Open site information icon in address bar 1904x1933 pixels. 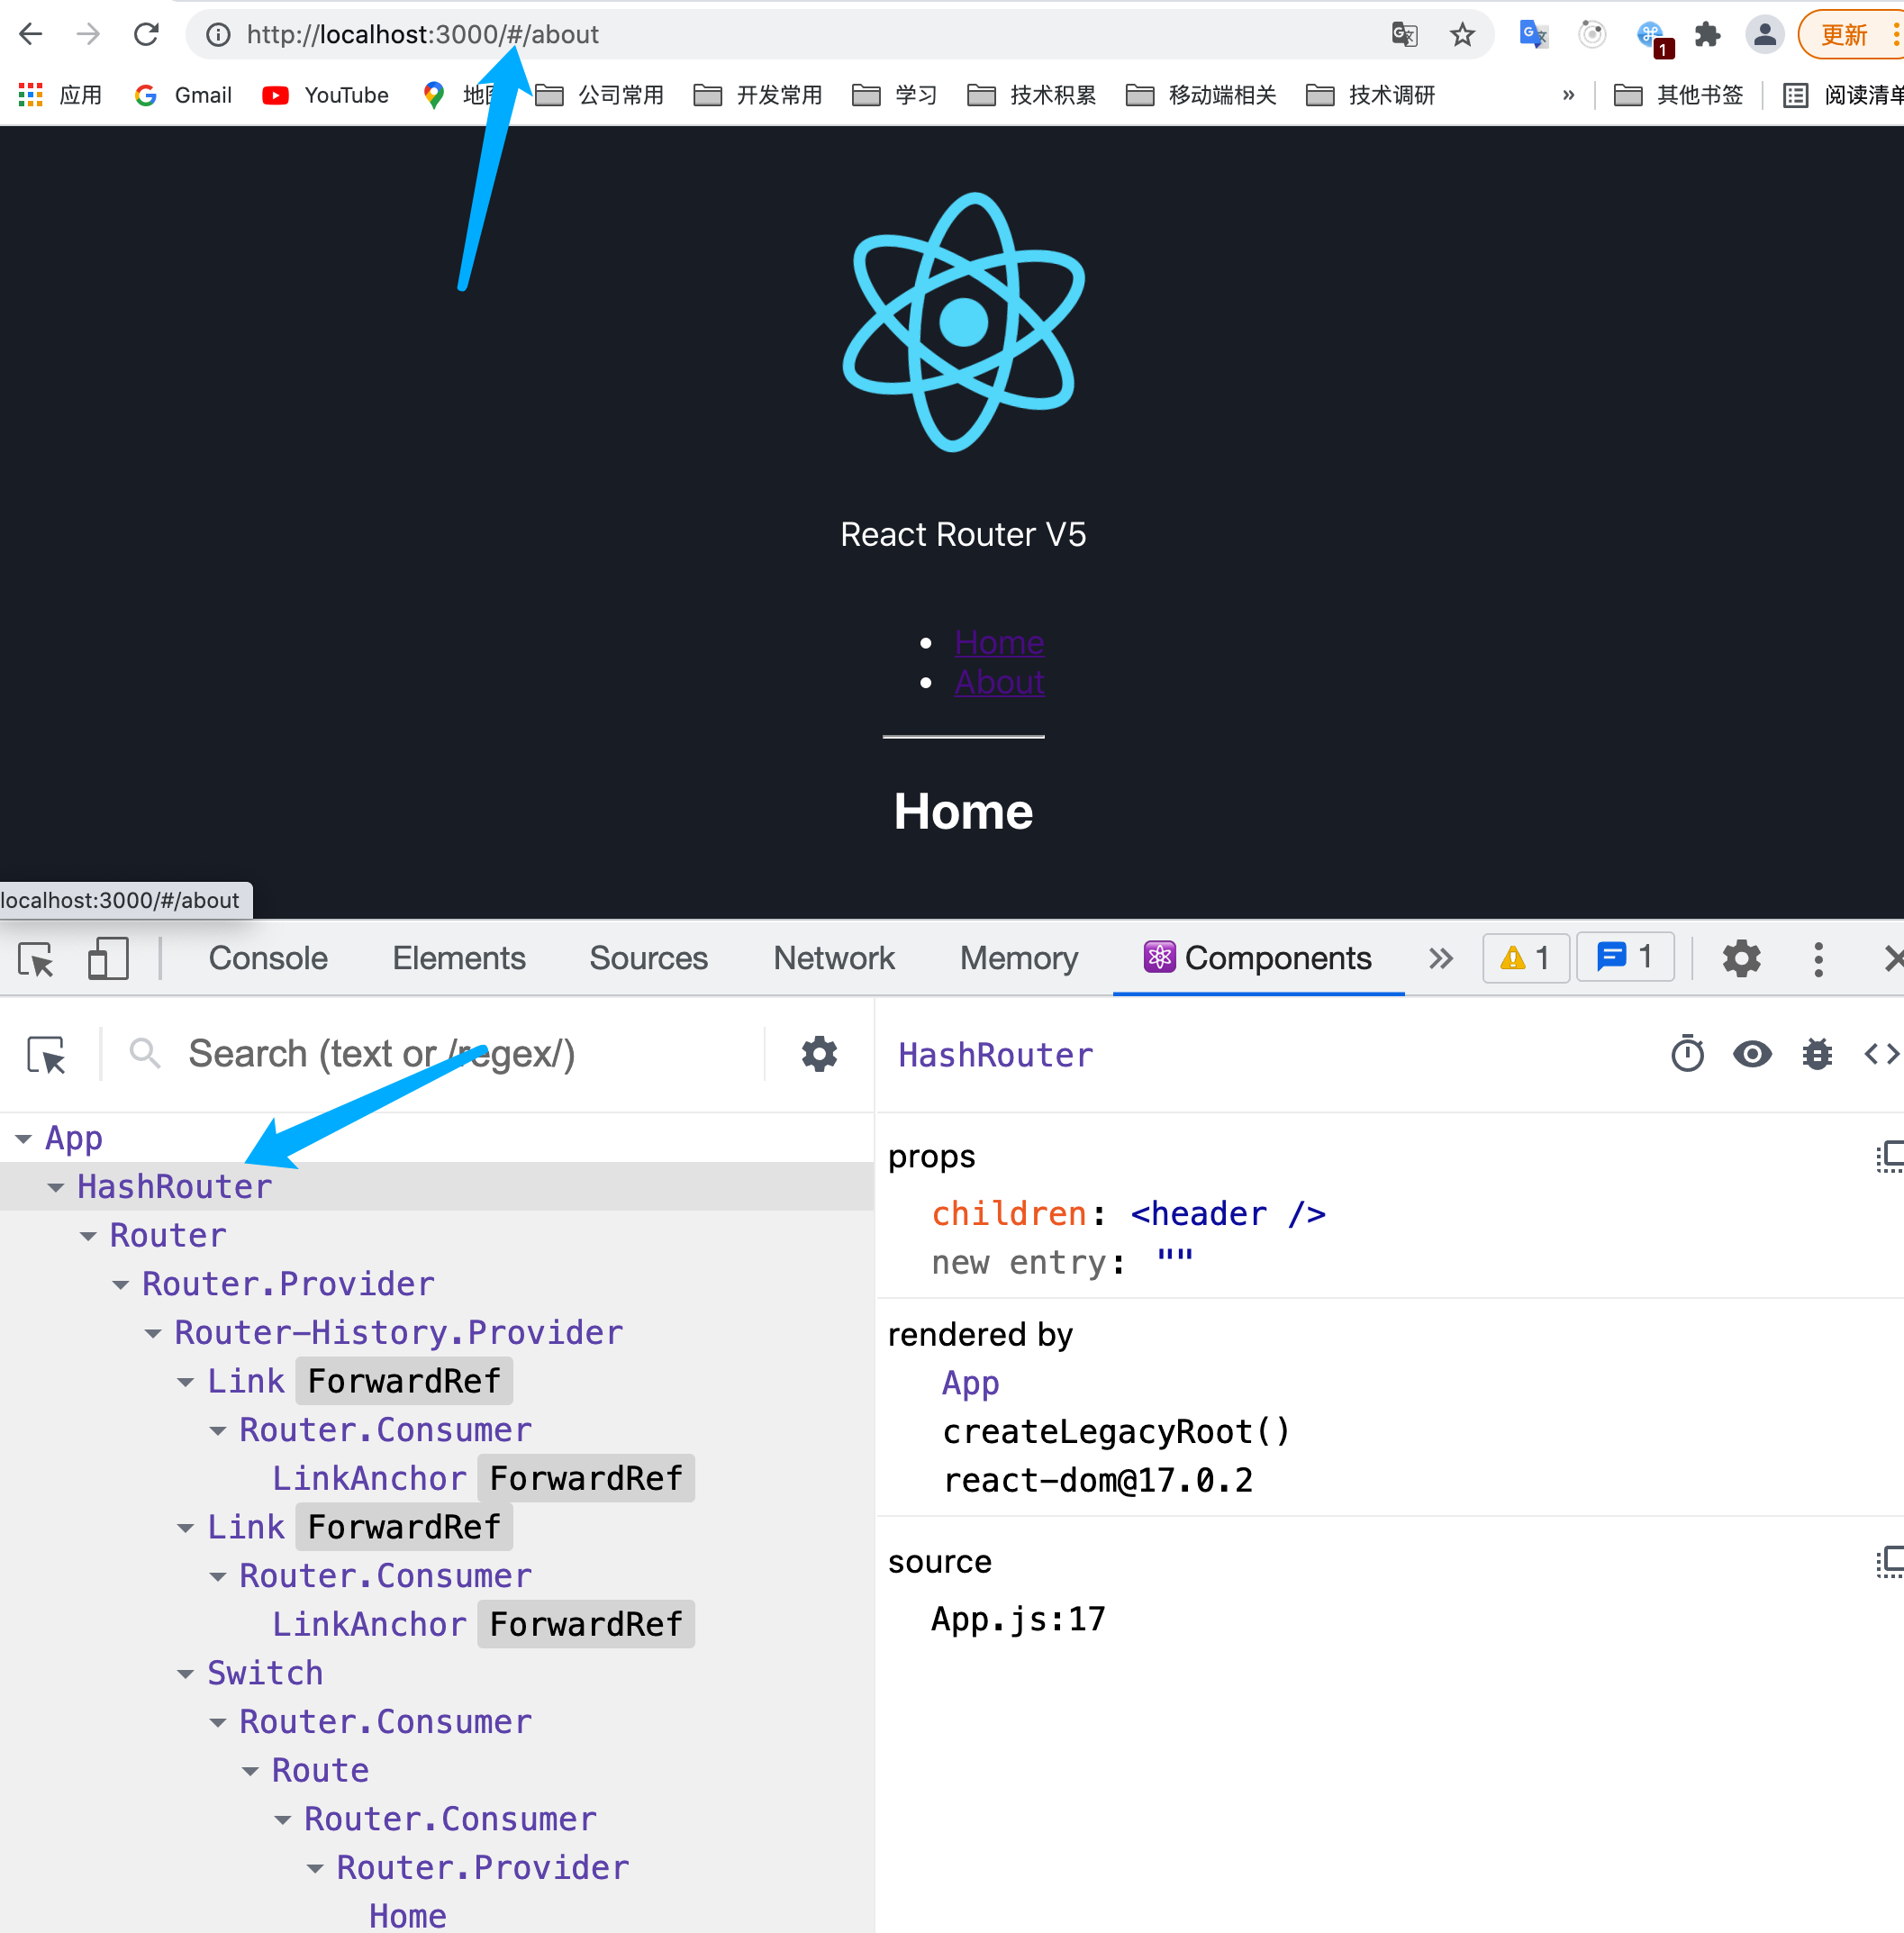click(x=218, y=35)
